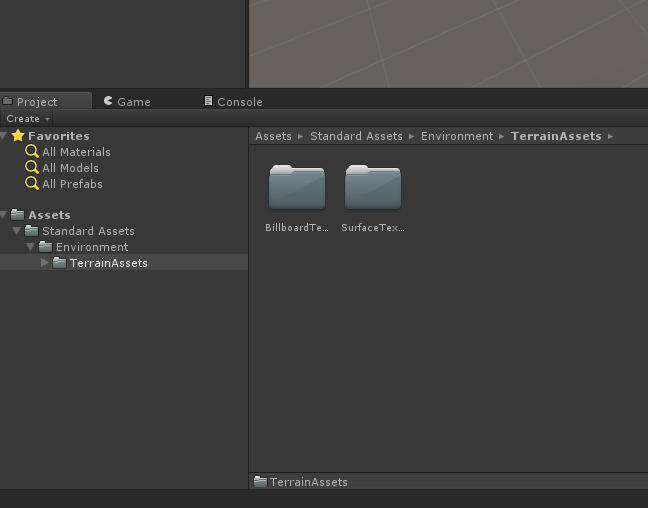This screenshot has height=508, width=648.
Task: Click magnifier icon beside All Prefabs
Action: (x=31, y=183)
